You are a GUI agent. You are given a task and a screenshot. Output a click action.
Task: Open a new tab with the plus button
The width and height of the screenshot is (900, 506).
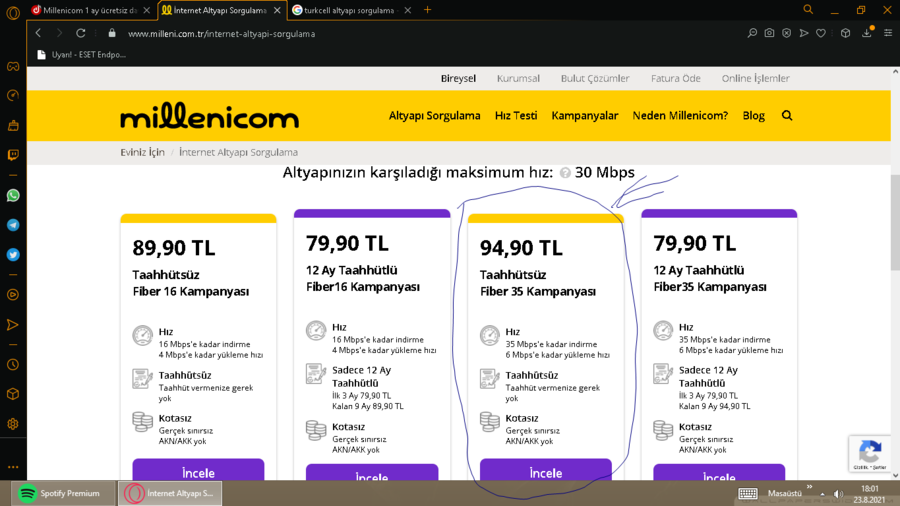point(427,10)
